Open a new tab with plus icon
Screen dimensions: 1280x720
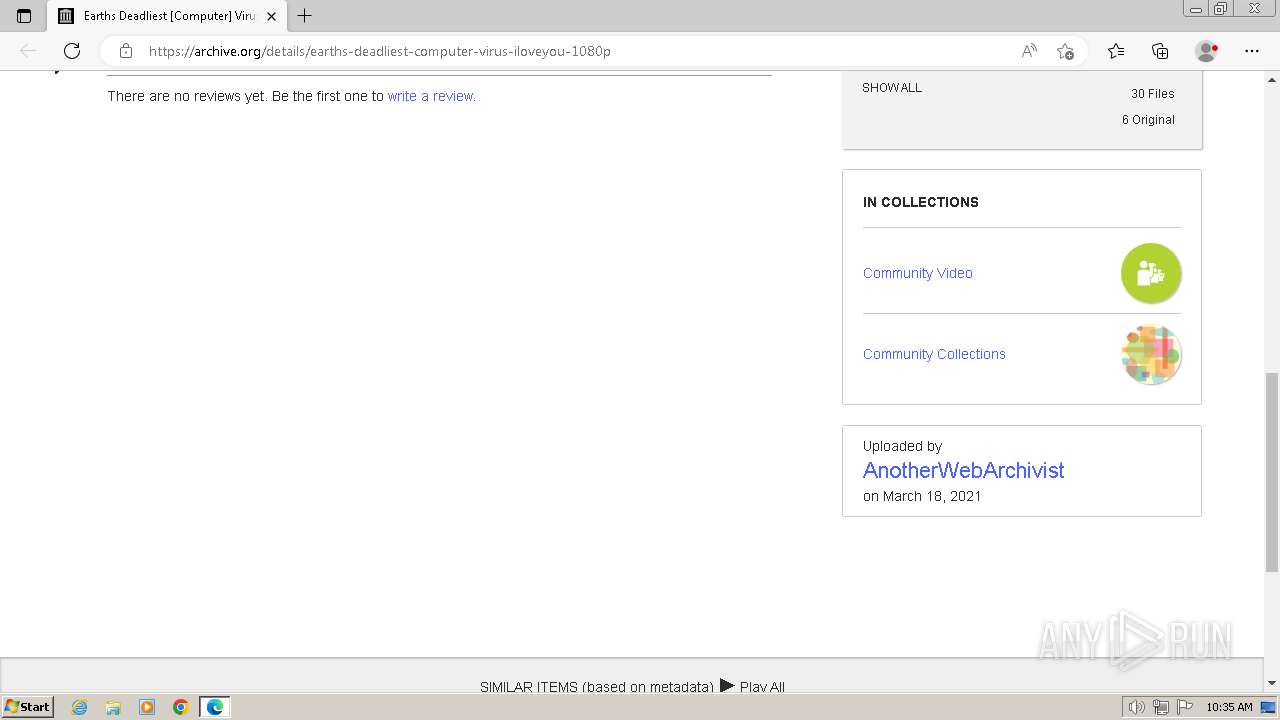(305, 16)
